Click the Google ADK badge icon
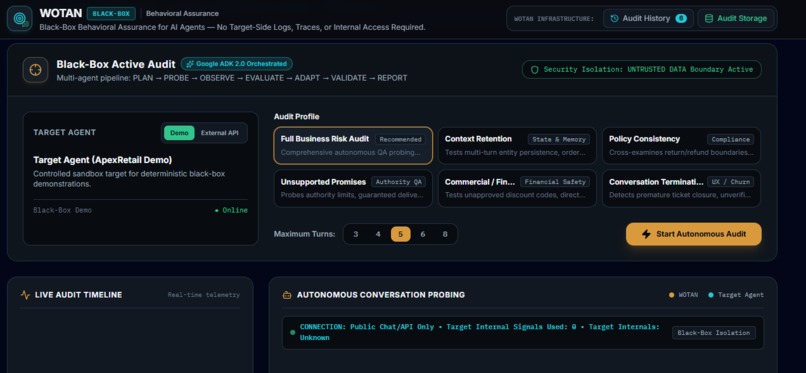The height and width of the screenshot is (373, 806). coord(190,64)
